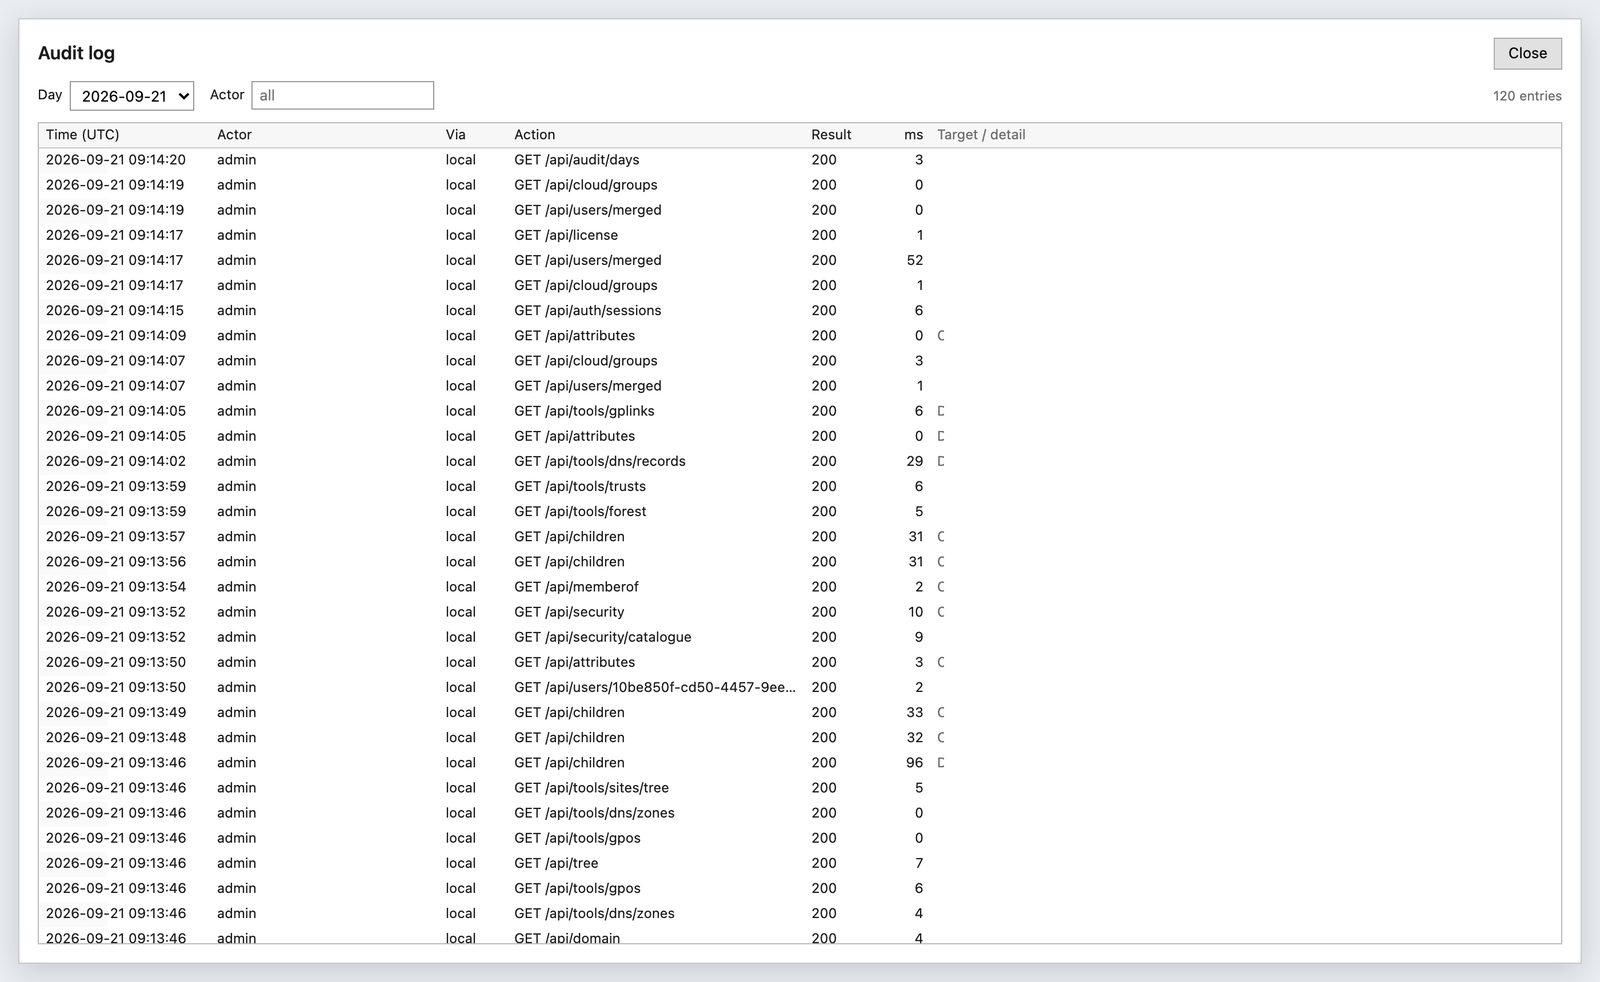Select the GET /api/users/10be850f entry

800,687
